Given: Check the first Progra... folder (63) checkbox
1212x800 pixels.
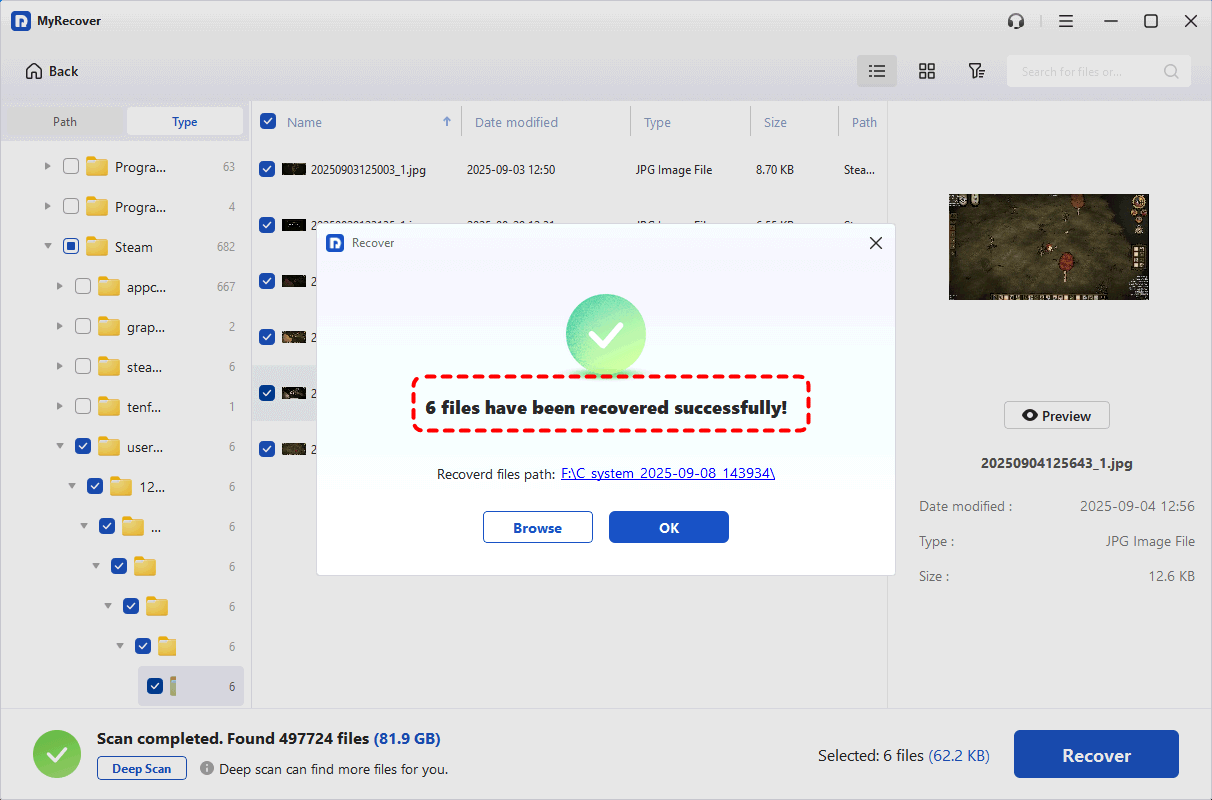Looking at the screenshot, I should pos(71,167).
